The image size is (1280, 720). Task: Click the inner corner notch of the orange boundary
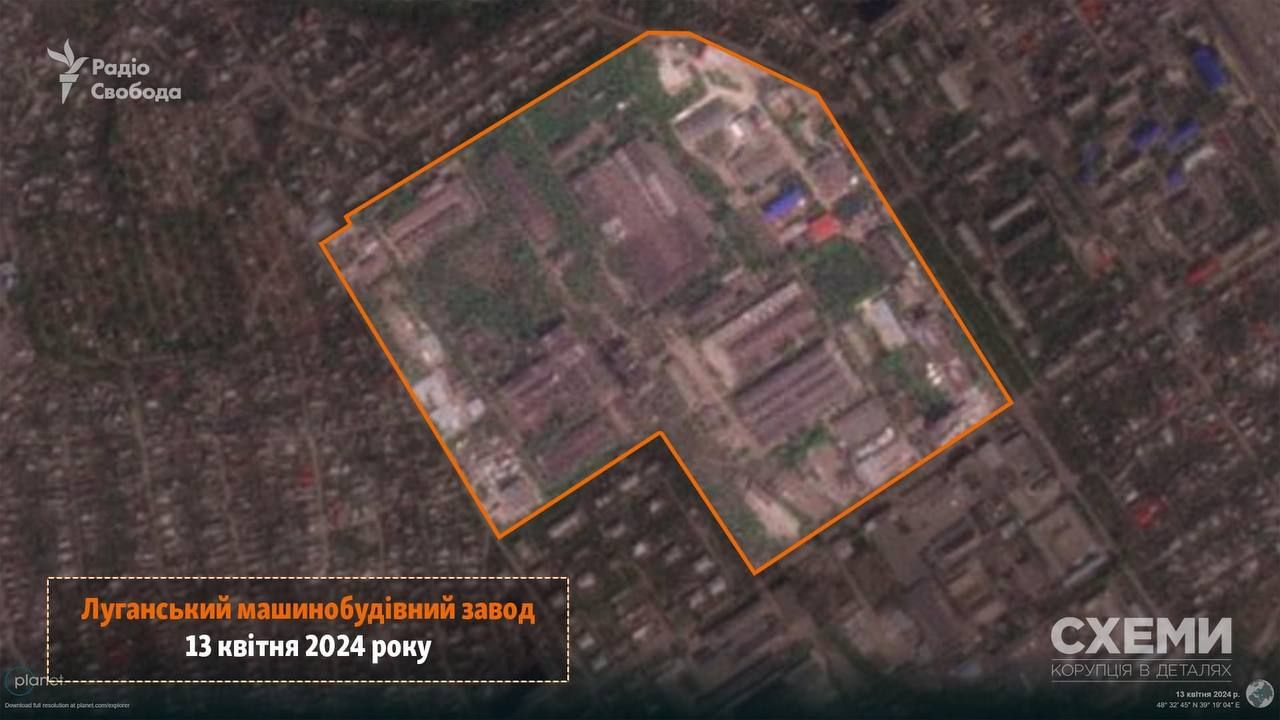(660, 433)
